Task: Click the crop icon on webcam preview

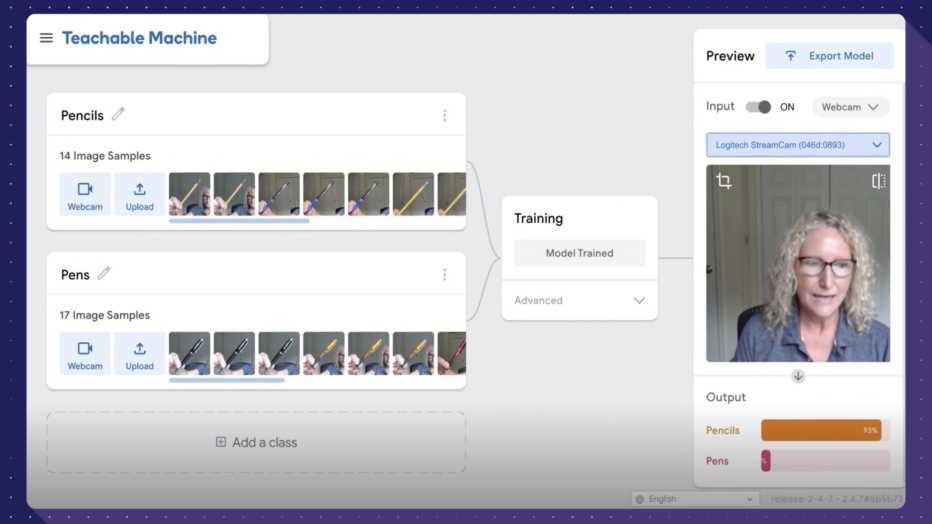Action: (724, 181)
